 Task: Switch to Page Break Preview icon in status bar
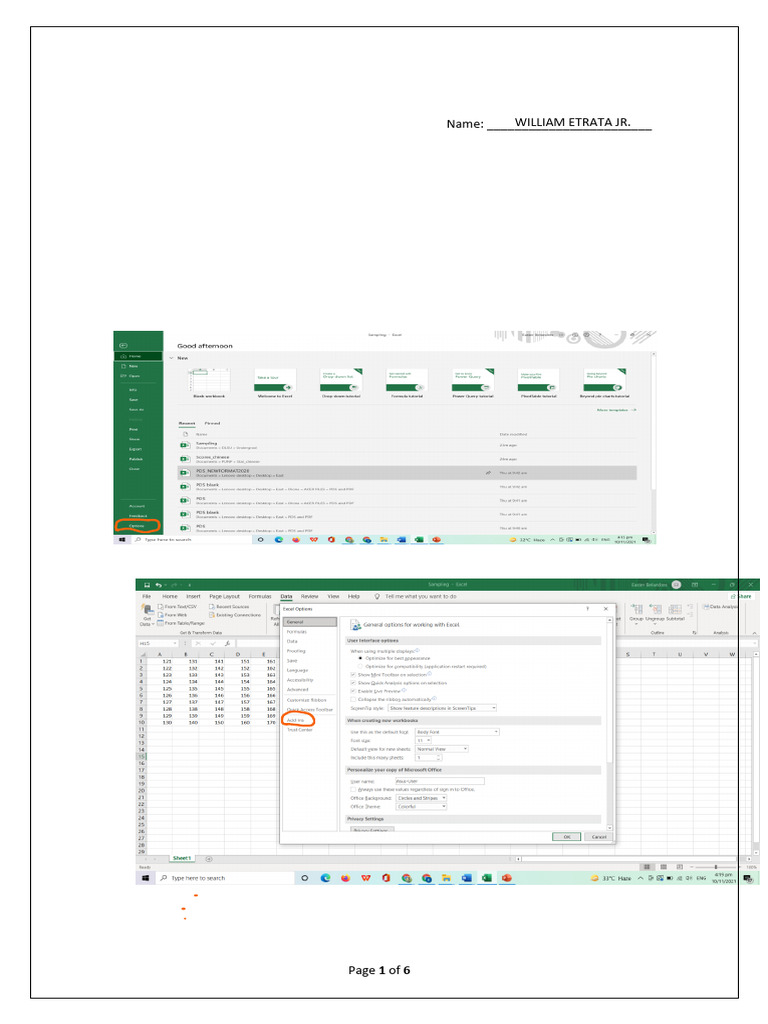coord(679,867)
